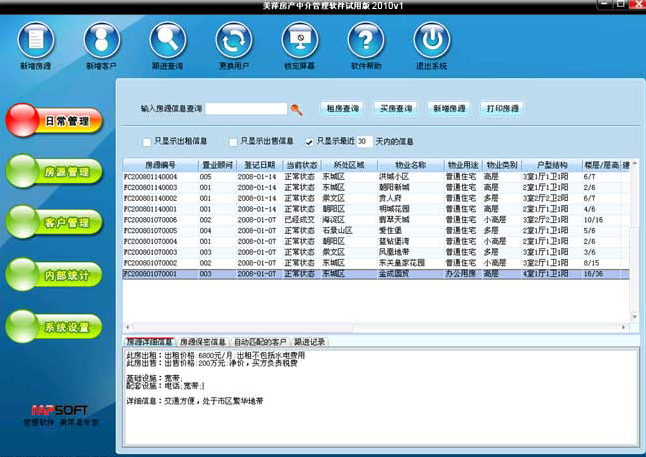The image size is (646, 457).
Task: Enable the 只显示出售信息 checkbox
Action: [x=233, y=142]
